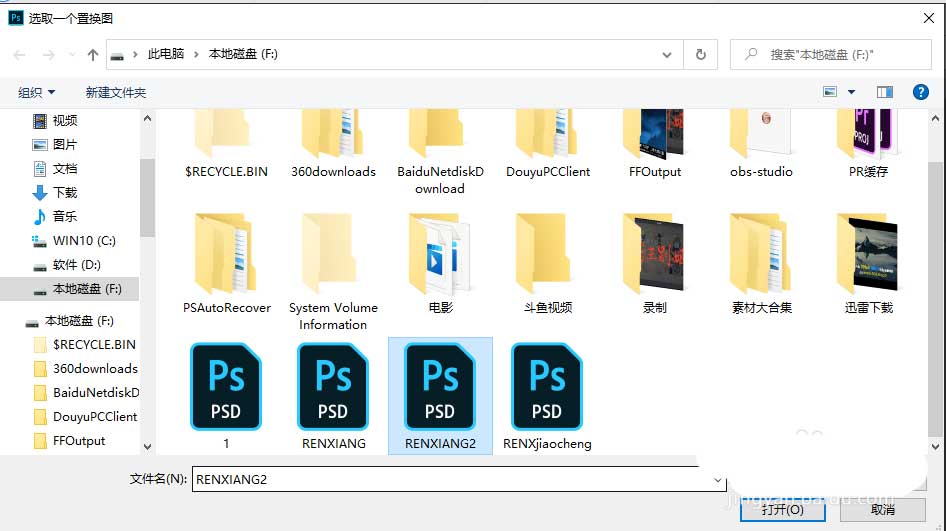Select BaiduNetdiskD in sidebar tree
This screenshot has width=946, height=531.
coord(96,393)
